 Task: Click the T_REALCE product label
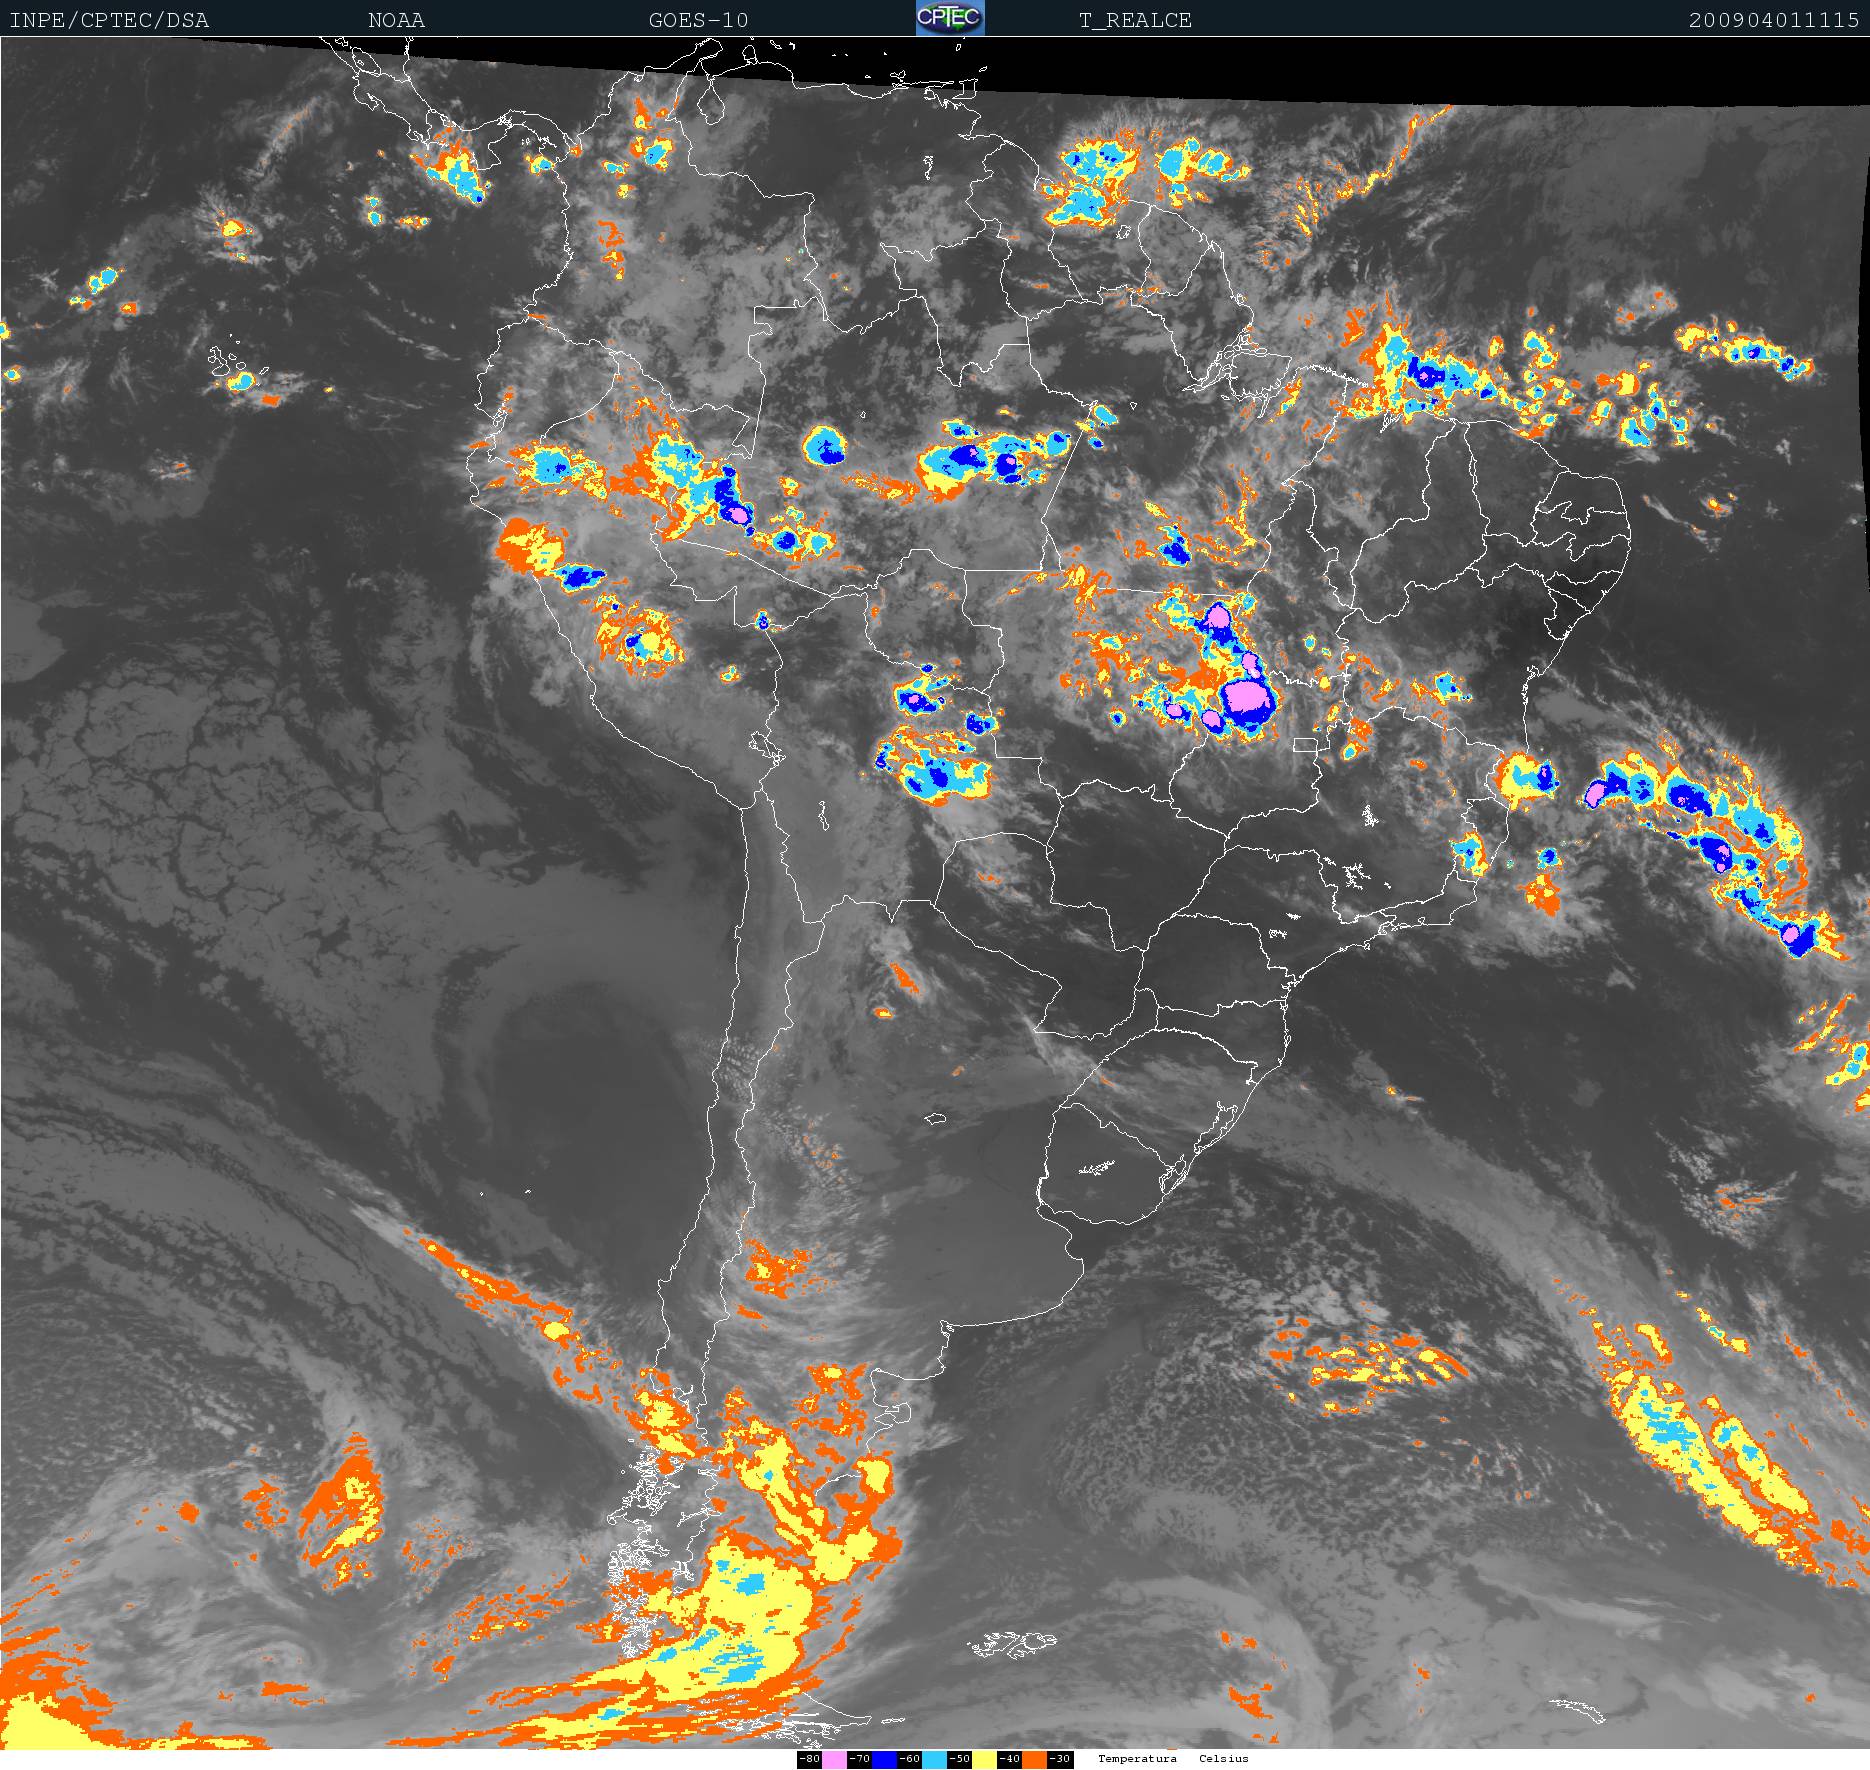1135,20
